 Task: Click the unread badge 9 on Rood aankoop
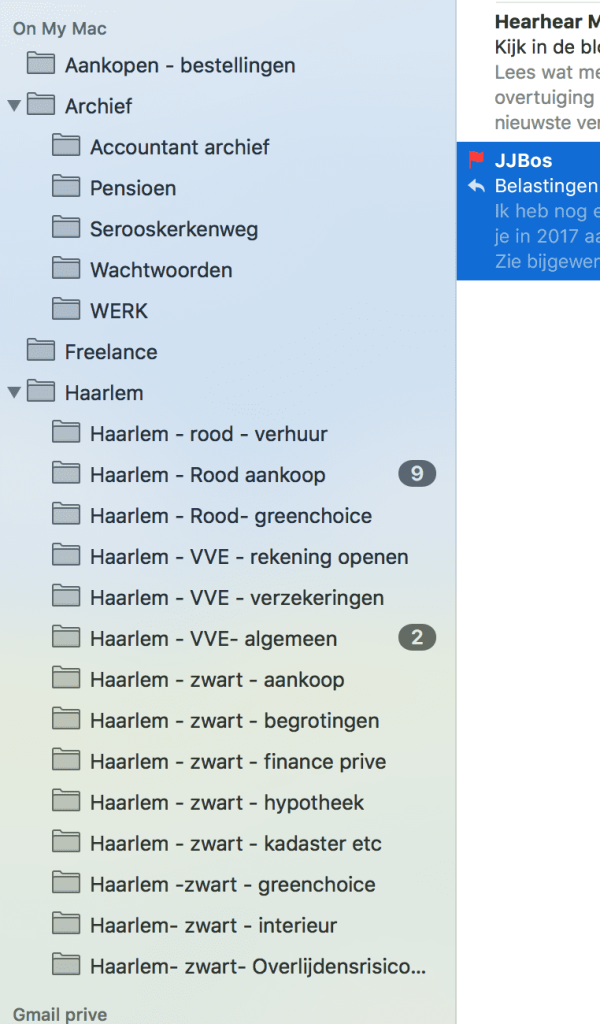pos(417,474)
